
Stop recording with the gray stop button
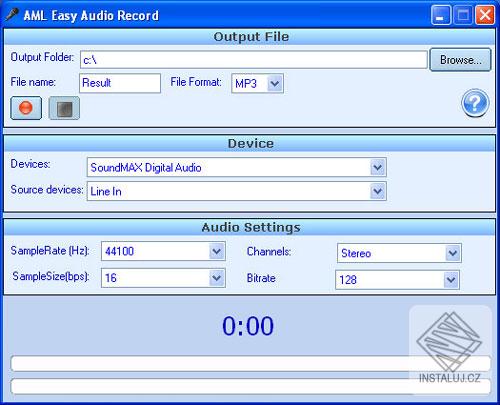click(x=64, y=108)
